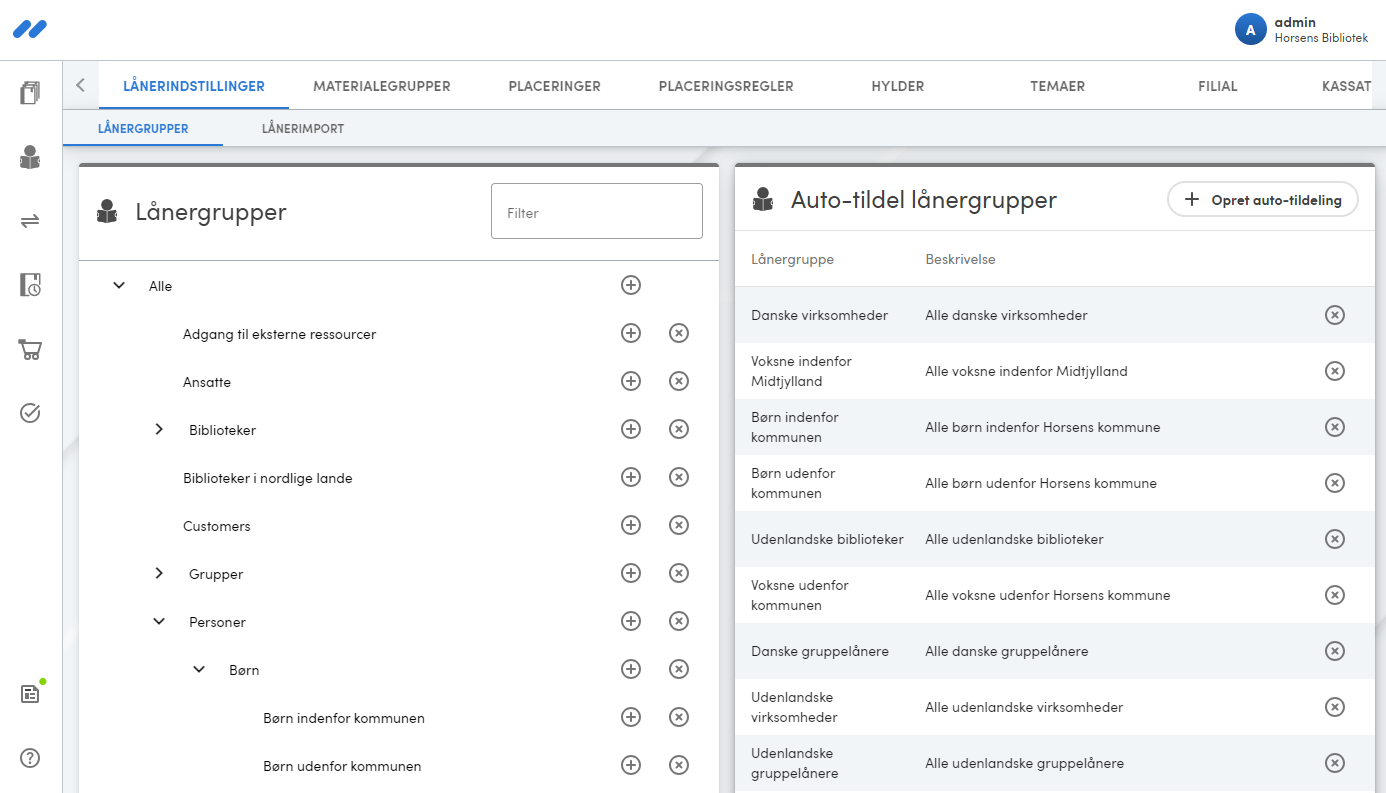The width and height of the screenshot is (1386, 793).
Task: Add a subgroup under Ansatte
Action: (x=631, y=381)
